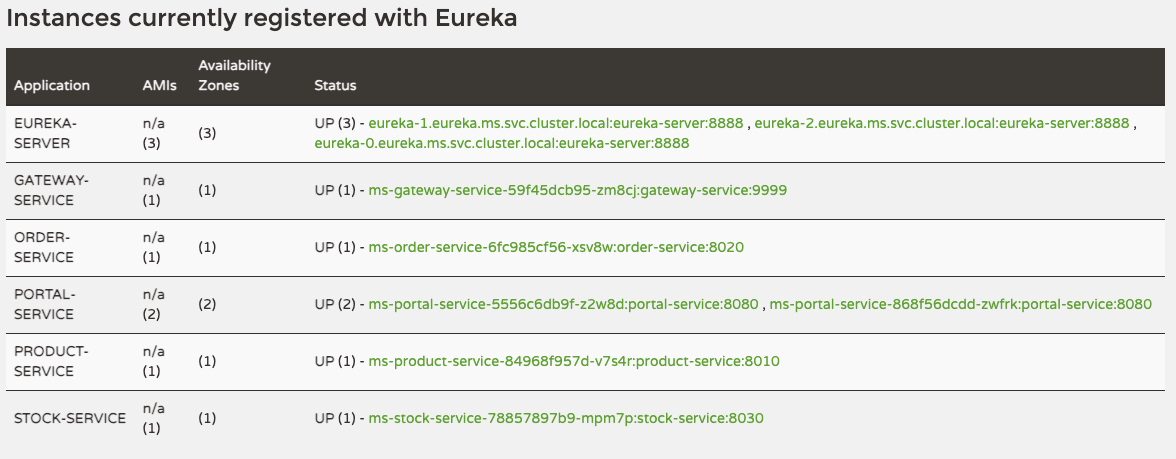Select the EUREKA-SERVER application cell
The height and width of the screenshot is (459, 1176).
[46, 134]
